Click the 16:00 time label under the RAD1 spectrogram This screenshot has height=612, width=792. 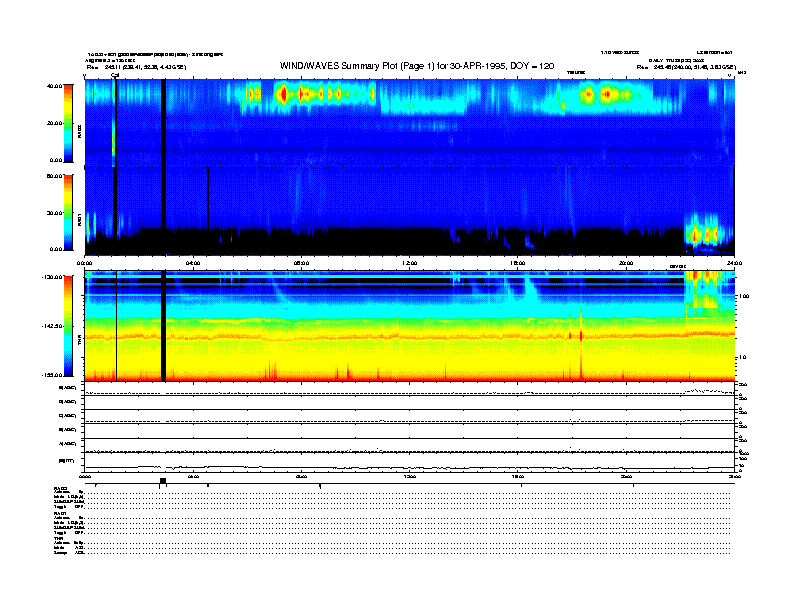point(518,263)
